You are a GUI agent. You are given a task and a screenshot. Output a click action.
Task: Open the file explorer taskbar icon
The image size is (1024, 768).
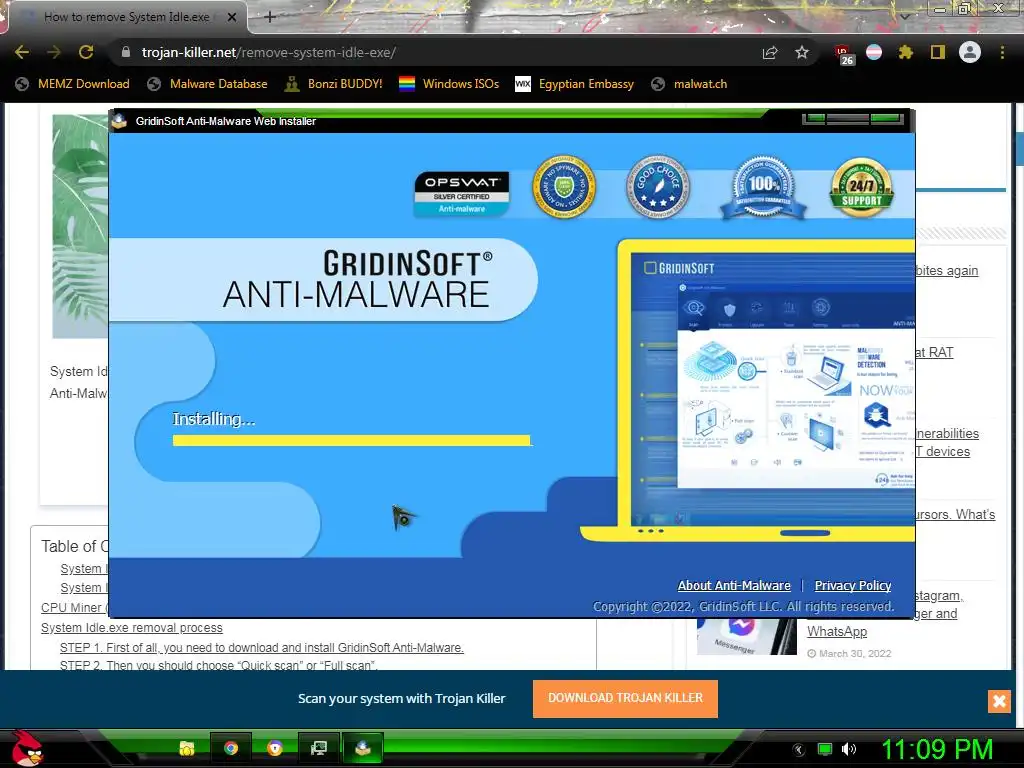pyautogui.click(x=187, y=748)
